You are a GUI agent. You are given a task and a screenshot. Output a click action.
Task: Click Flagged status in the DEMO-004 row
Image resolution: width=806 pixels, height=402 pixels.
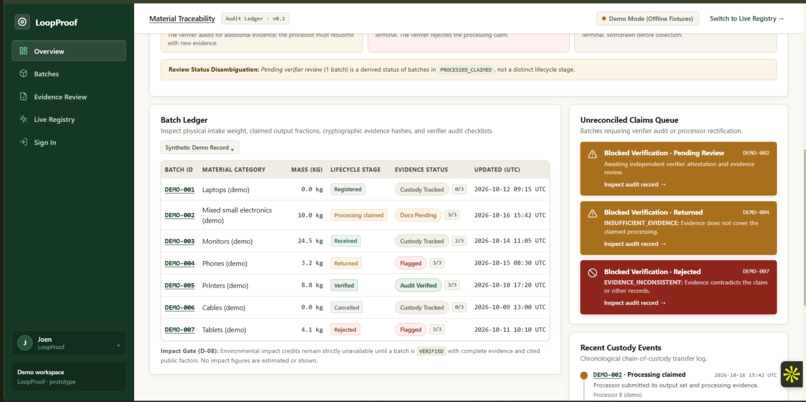(410, 263)
